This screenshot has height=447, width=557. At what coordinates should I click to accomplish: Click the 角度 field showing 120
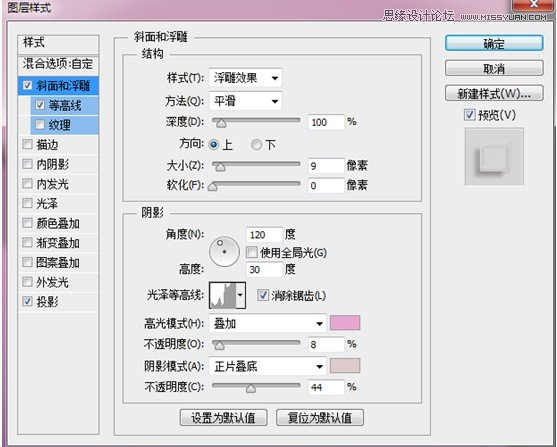tap(264, 235)
